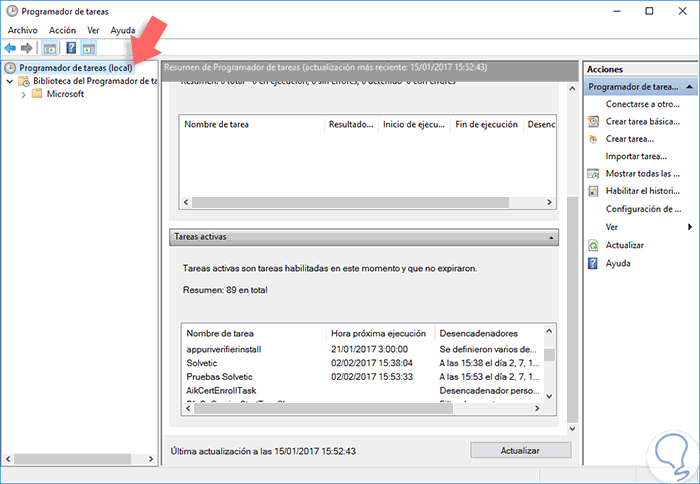This screenshot has height=484, width=700.
Task: Select Programador de tareas (local) tree node
Action: coord(76,68)
